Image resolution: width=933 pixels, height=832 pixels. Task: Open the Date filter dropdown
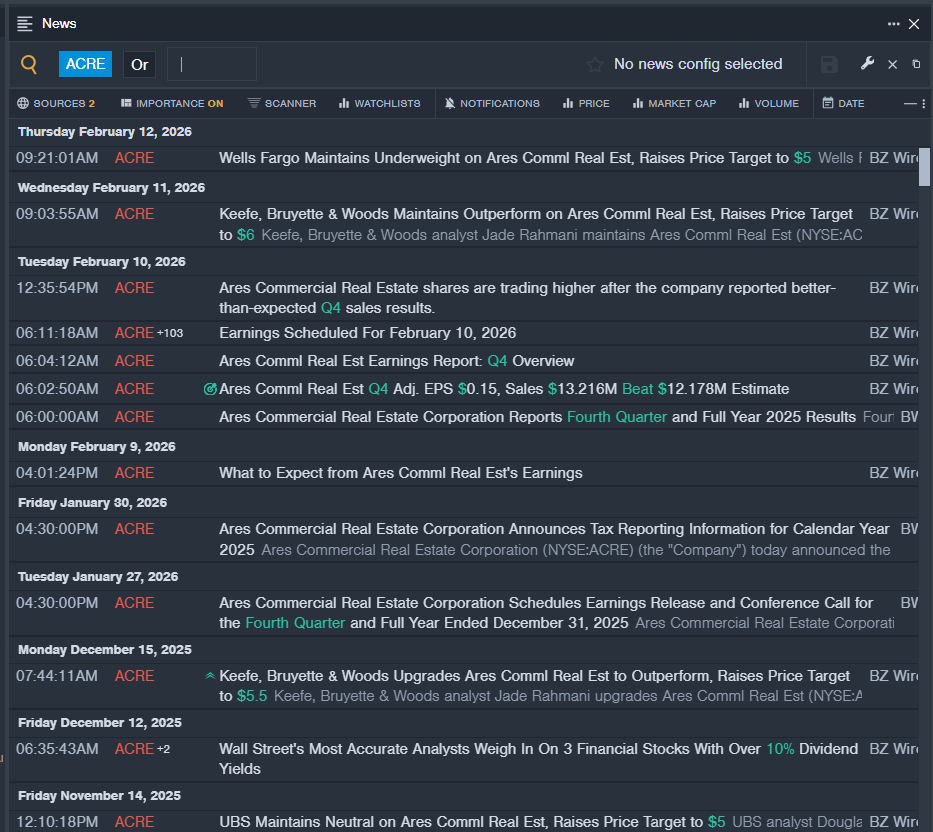tap(843, 103)
